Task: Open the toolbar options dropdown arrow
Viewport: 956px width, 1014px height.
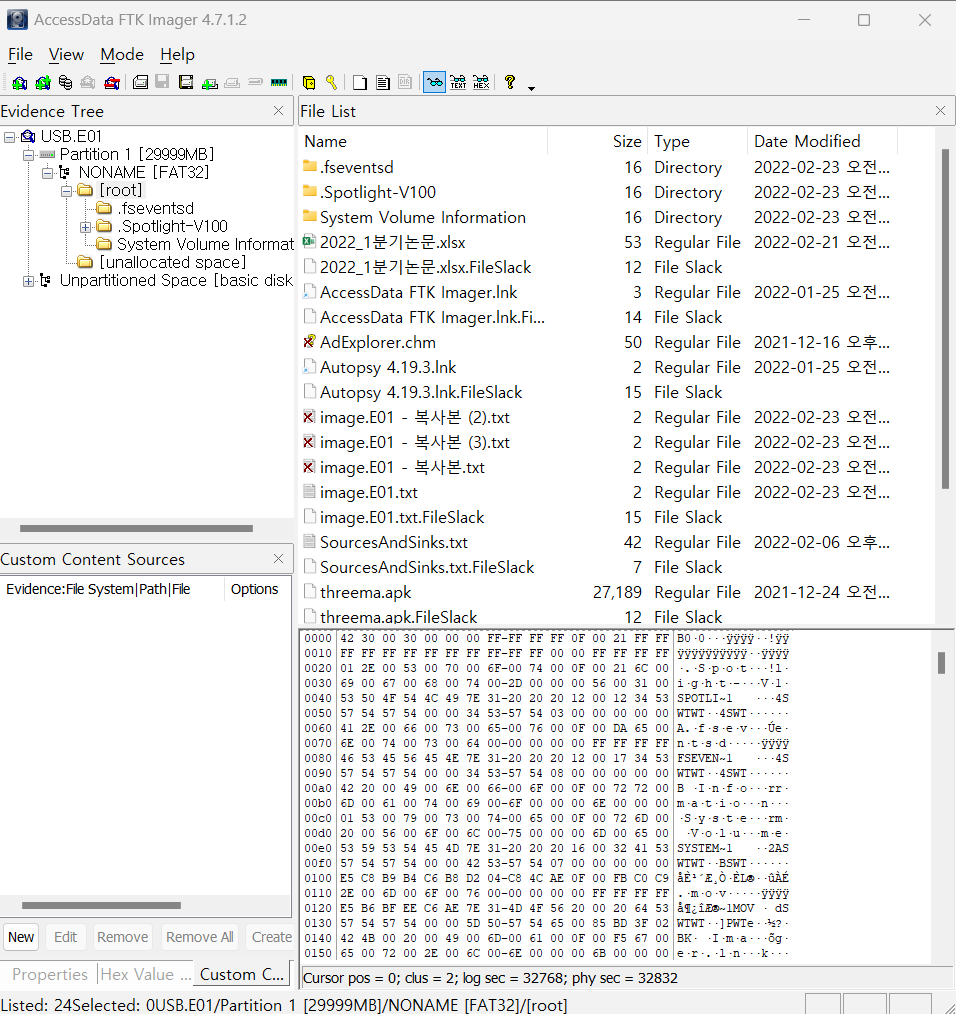Action: point(532,88)
